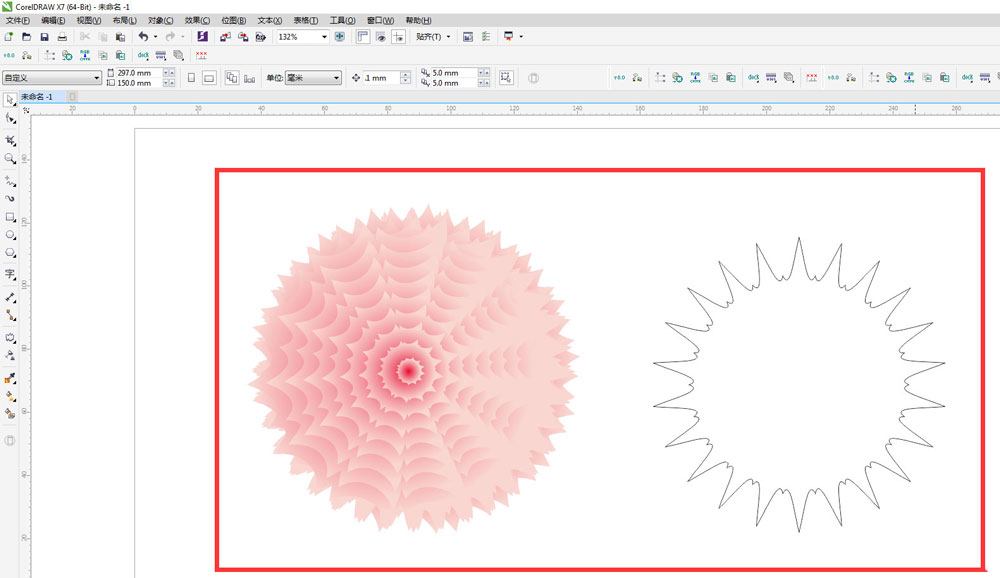1000x578 pixels.
Task: Activate the Polygon tool
Action: [x=10, y=254]
